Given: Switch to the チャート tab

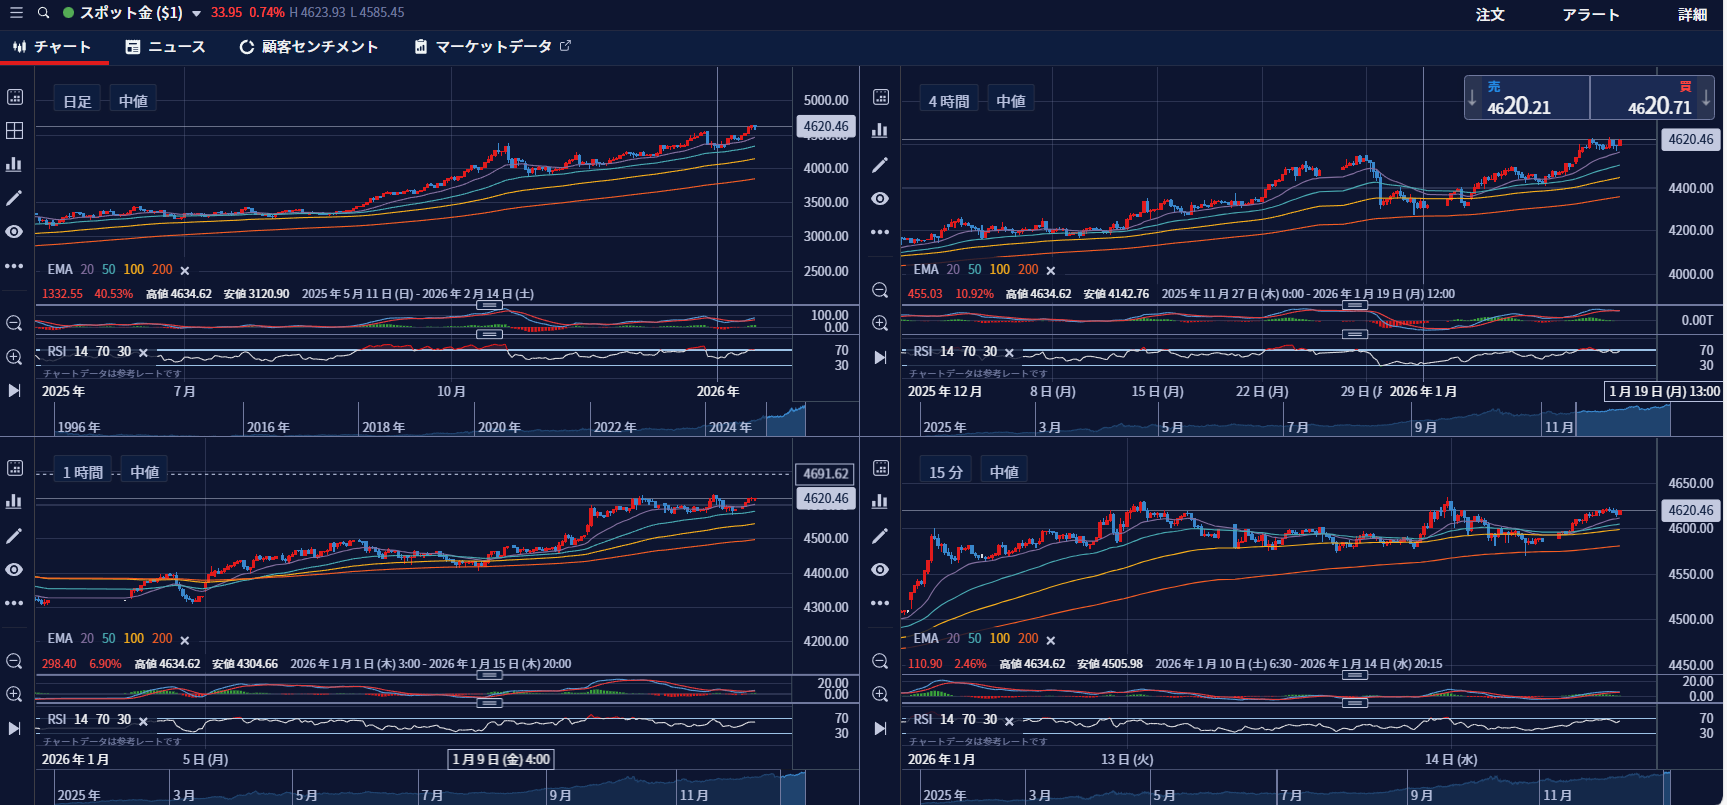Looking at the screenshot, I should tap(52, 47).
